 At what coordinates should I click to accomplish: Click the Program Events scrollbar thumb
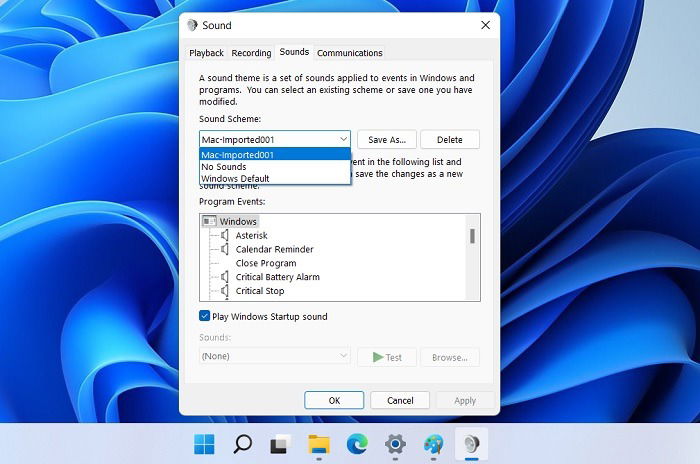(x=472, y=236)
